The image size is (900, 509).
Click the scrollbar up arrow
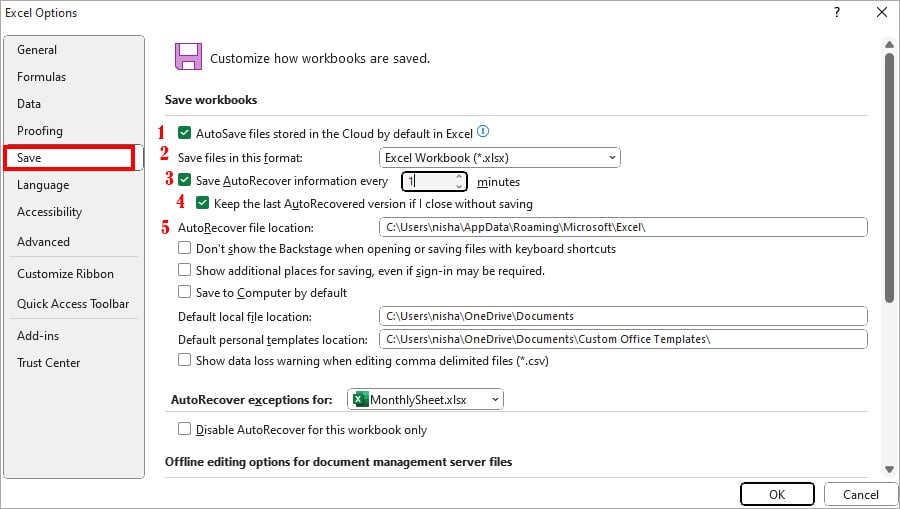tap(889, 44)
